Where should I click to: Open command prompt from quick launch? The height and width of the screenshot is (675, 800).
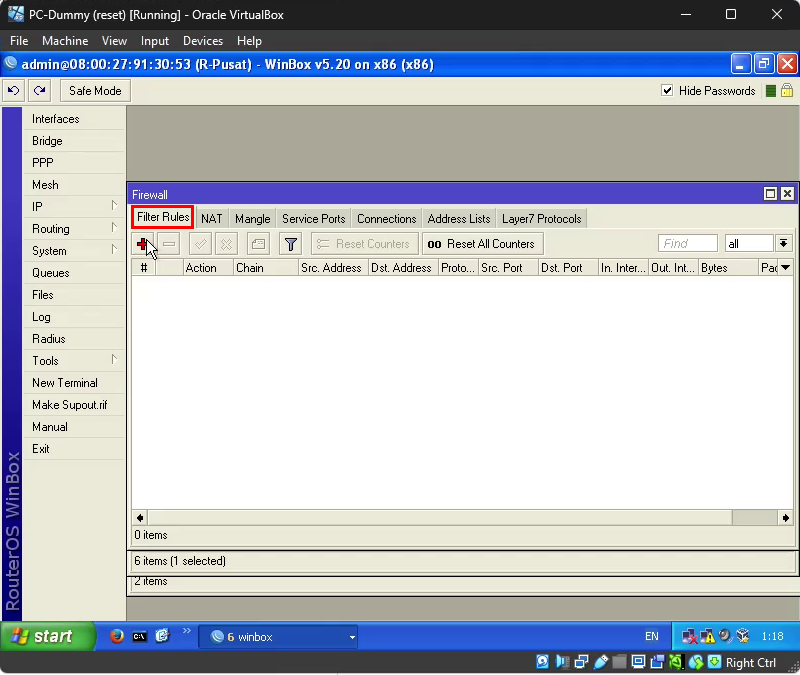[x=140, y=636]
